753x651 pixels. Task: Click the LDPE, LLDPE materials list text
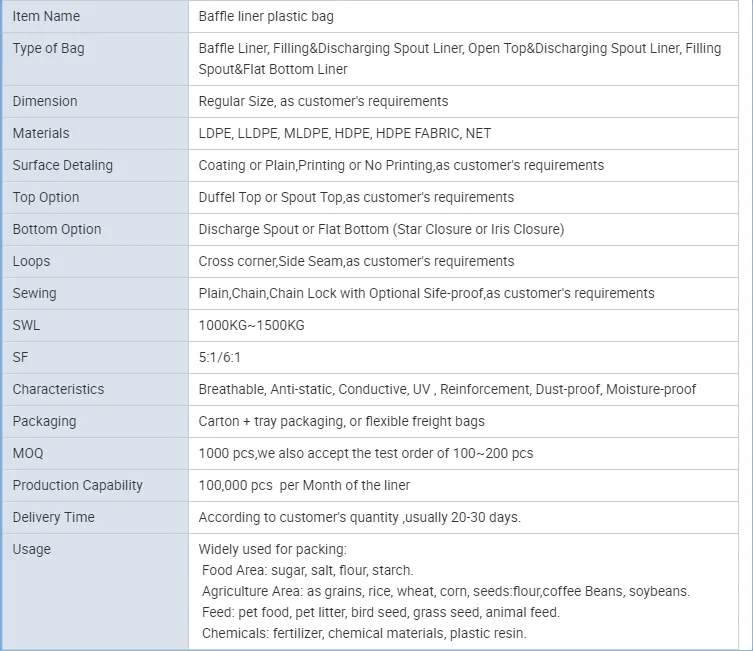[x=345, y=133]
